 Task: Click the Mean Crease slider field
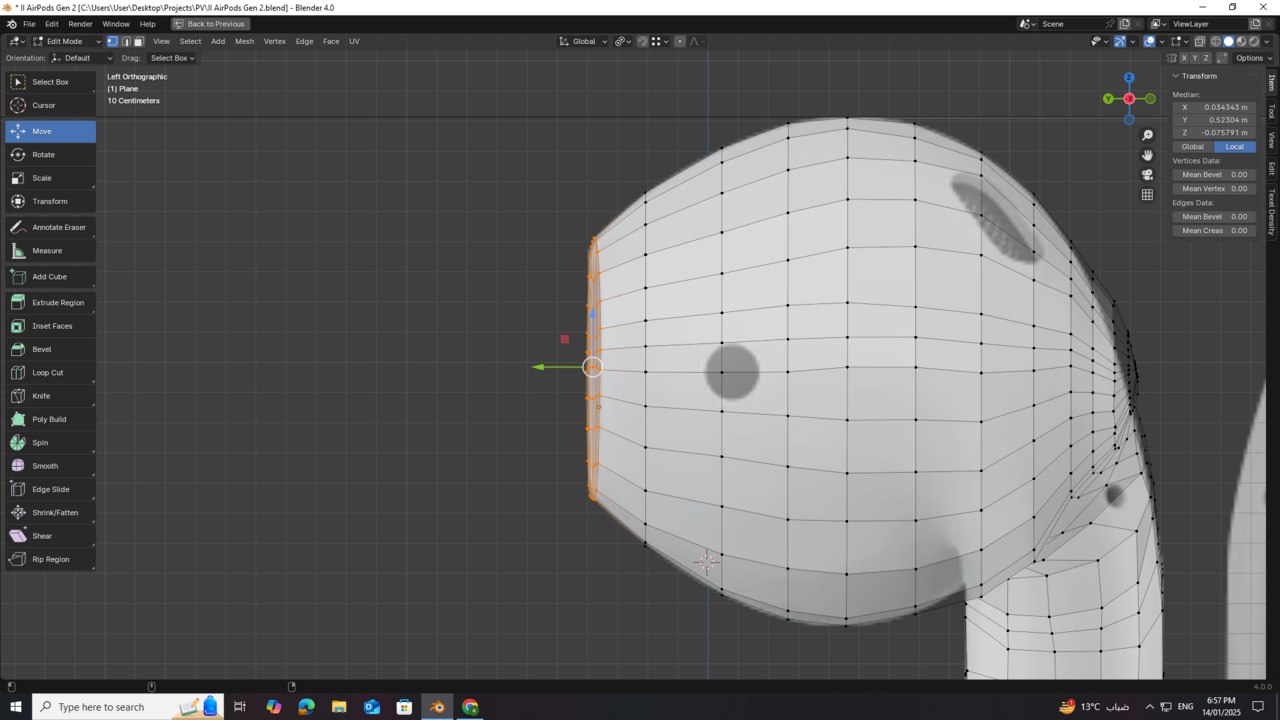click(x=1214, y=231)
